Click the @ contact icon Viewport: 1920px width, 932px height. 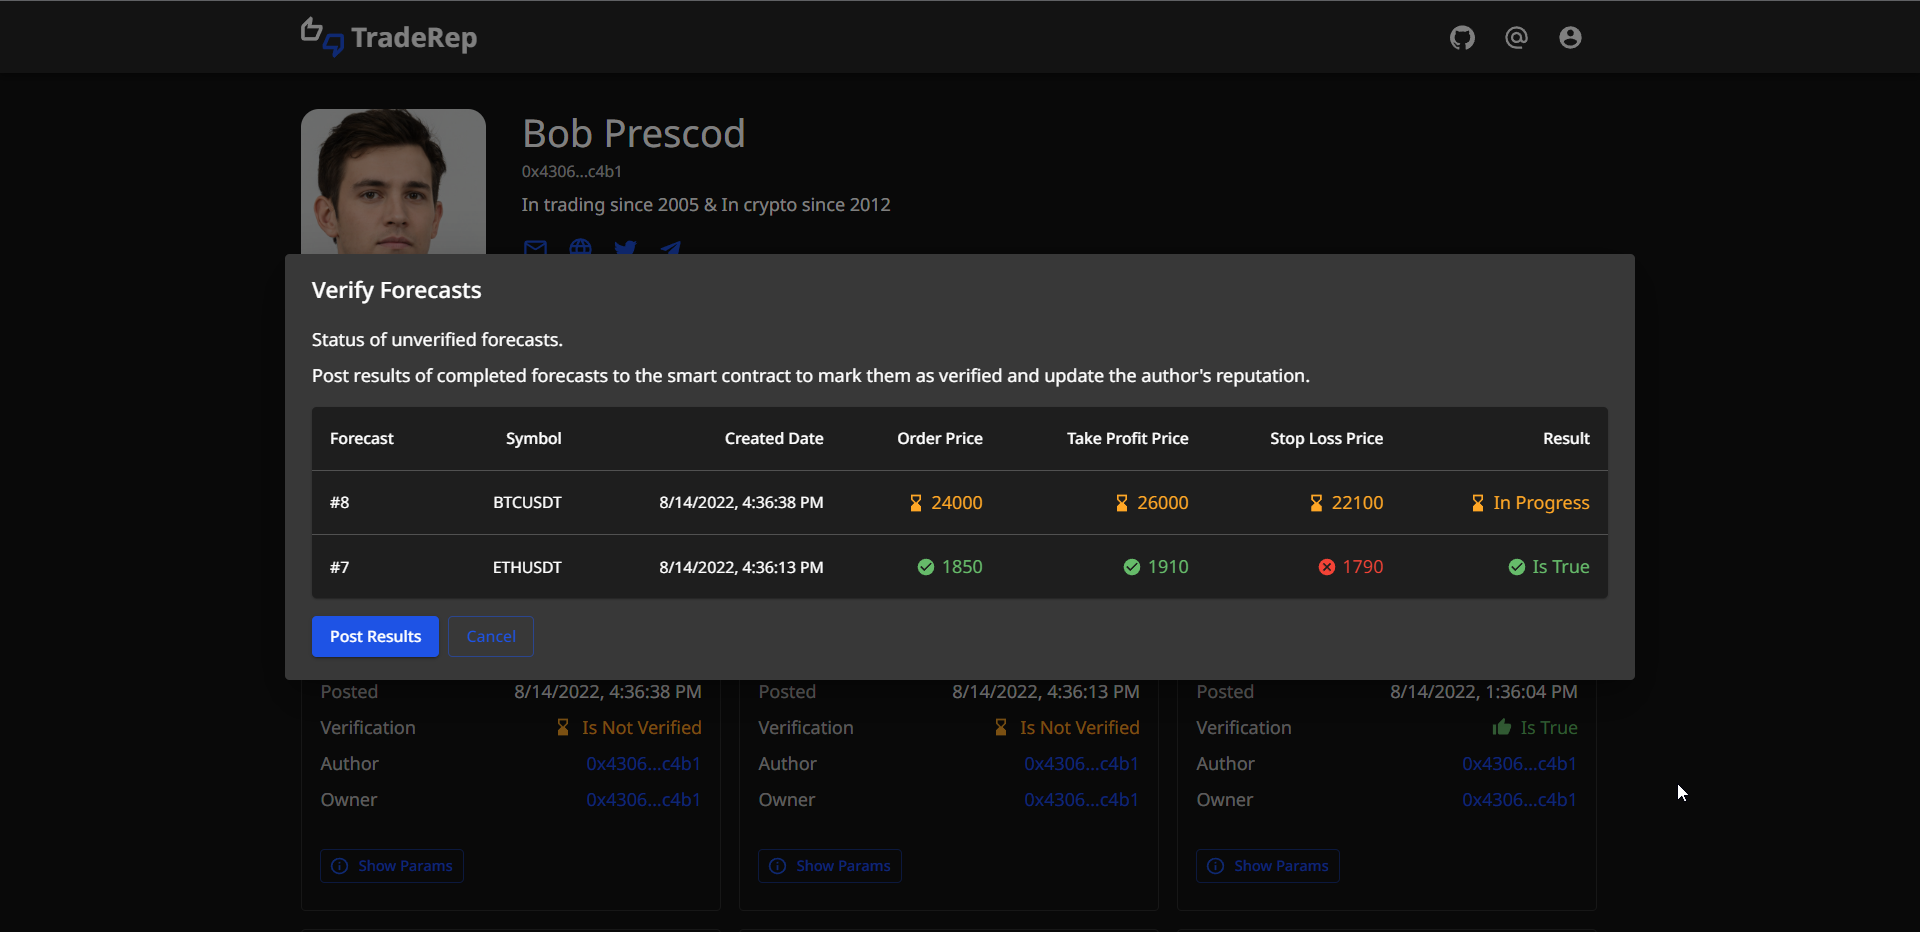(1516, 38)
